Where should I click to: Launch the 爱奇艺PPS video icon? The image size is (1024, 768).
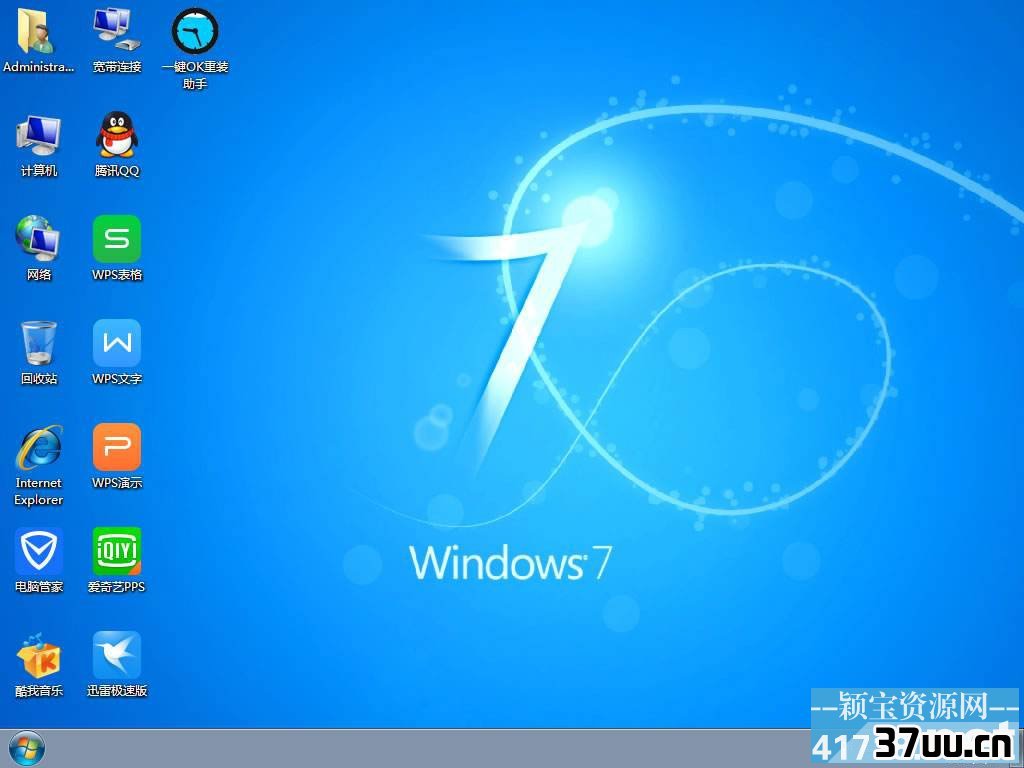point(117,551)
